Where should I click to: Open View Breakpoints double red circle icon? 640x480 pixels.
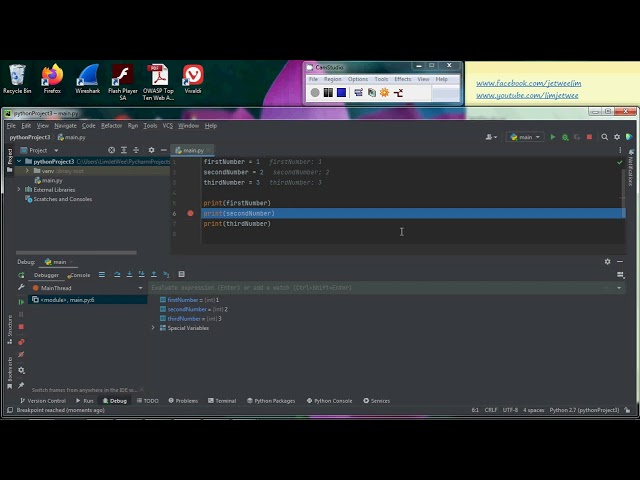point(21,342)
